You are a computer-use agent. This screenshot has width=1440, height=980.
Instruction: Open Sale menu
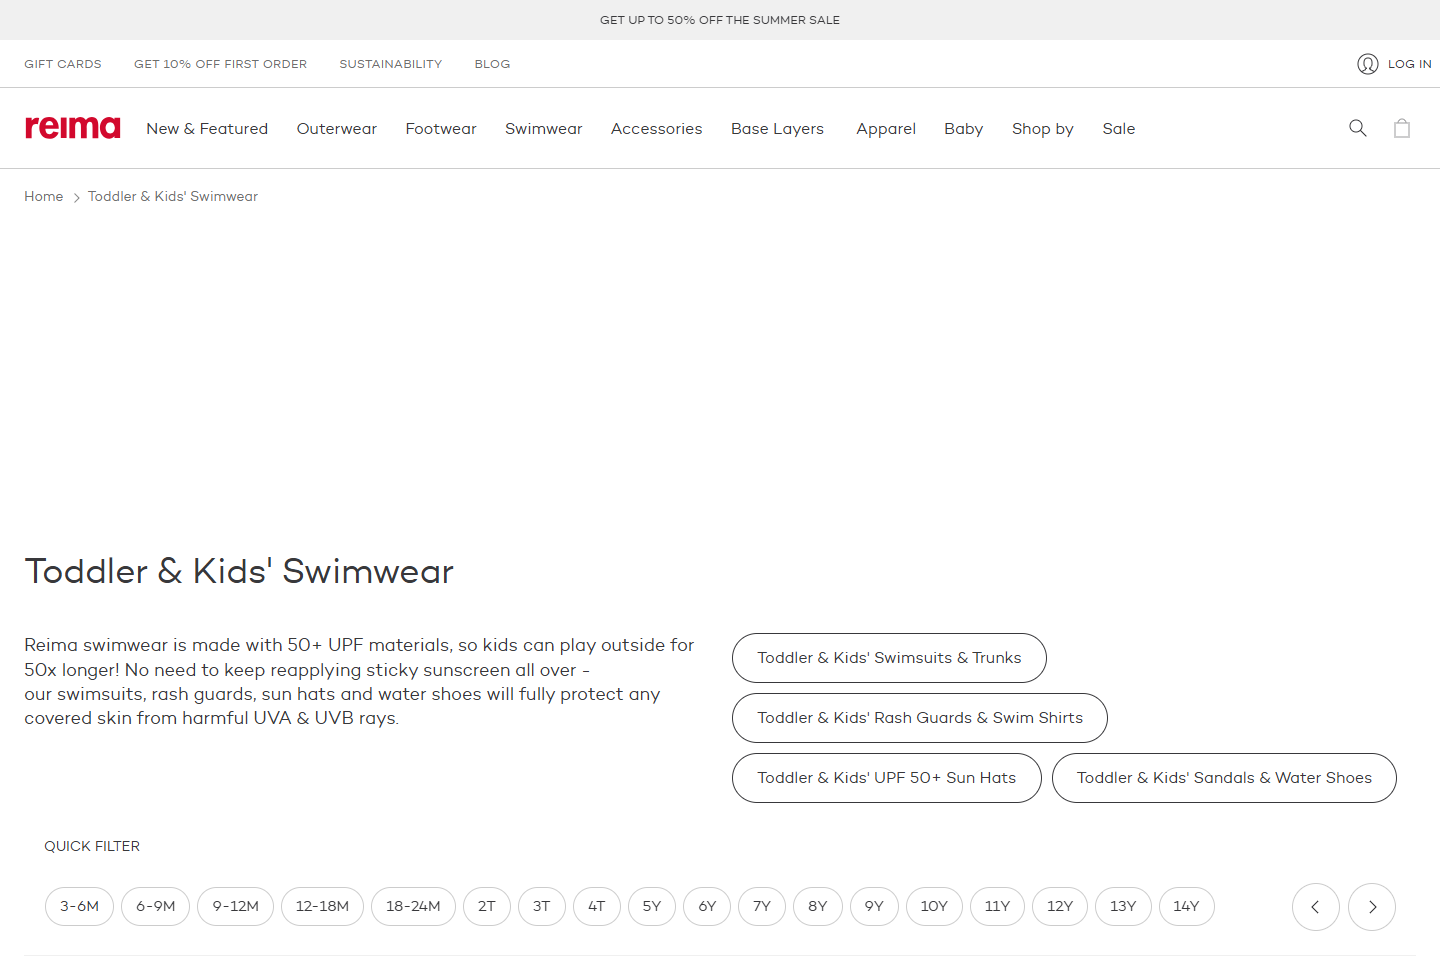pyautogui.click(x=1118, y=129)
